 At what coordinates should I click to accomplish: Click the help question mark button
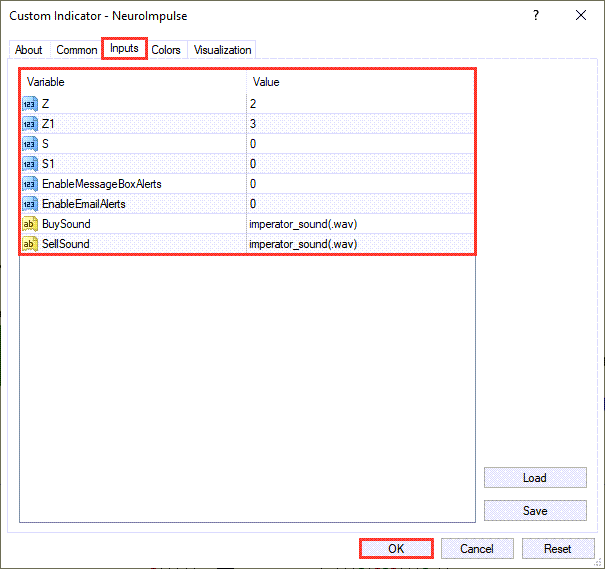pyautogui.click(x=536, y=16)
